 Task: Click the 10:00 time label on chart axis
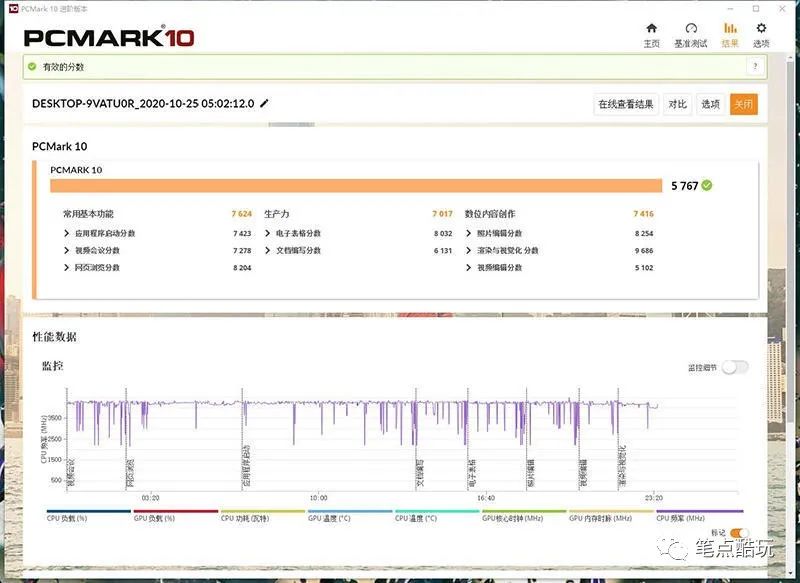tap(318, 498)
